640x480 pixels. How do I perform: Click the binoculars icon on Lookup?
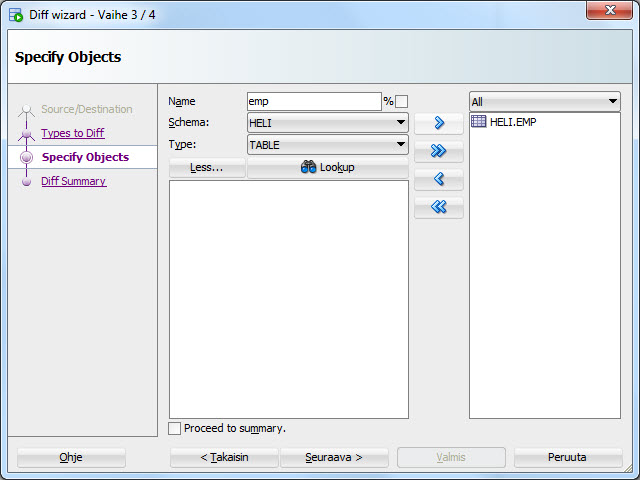click(x=309, y=167)
